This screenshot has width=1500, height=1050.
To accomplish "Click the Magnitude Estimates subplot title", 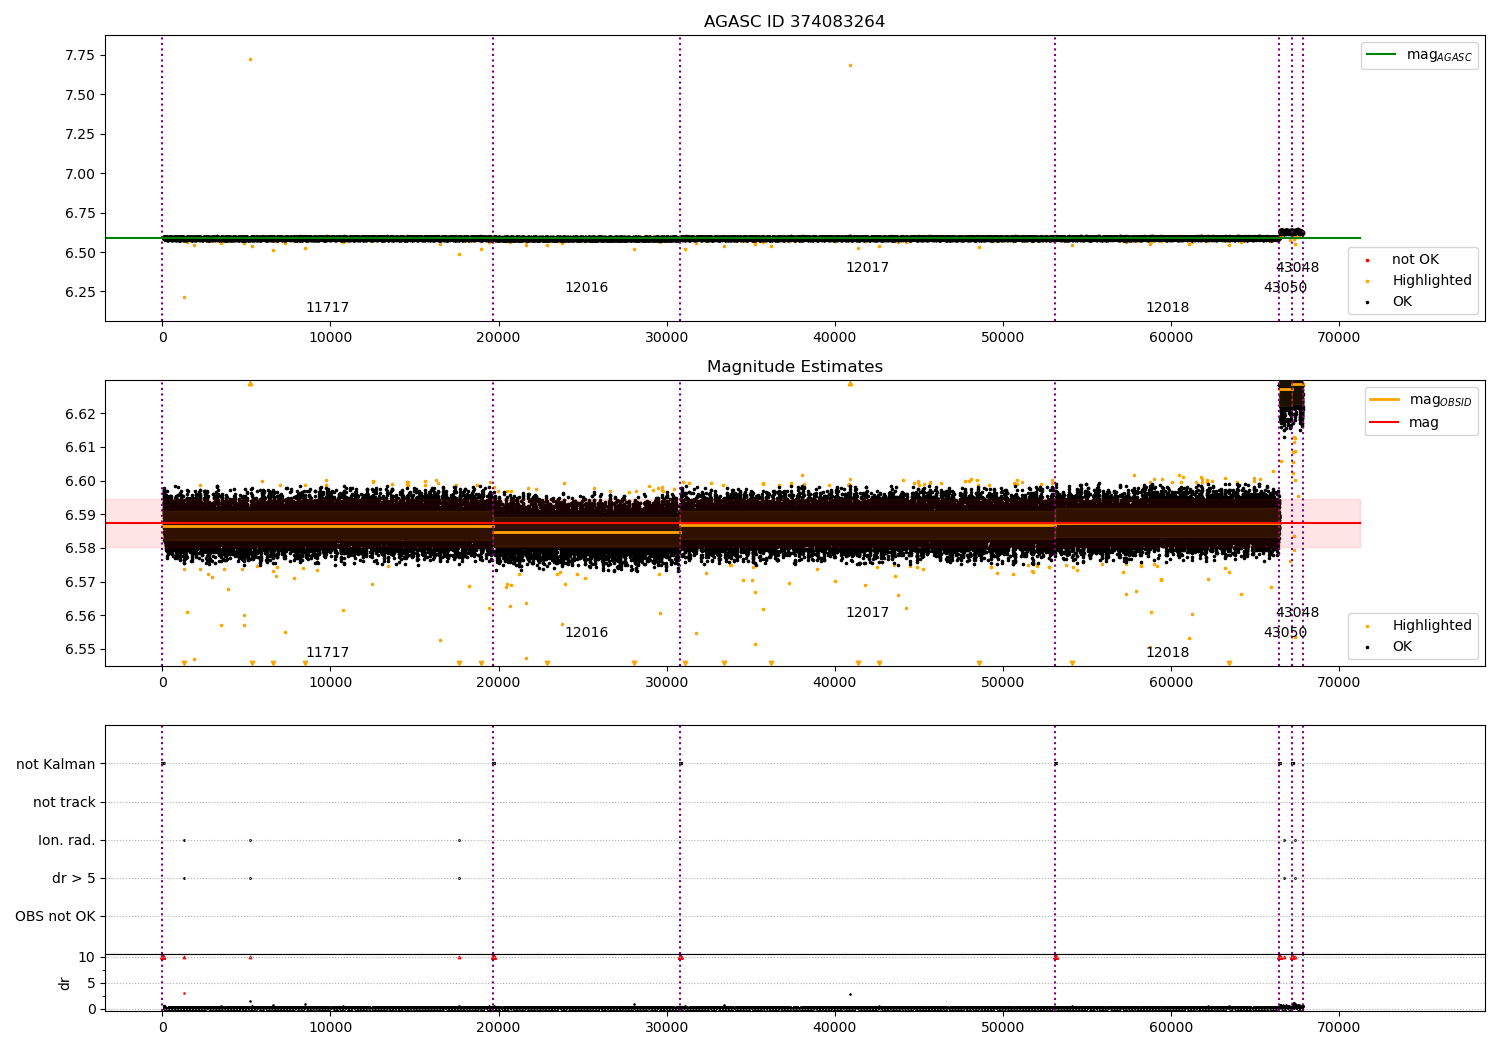I will point(794,367).
